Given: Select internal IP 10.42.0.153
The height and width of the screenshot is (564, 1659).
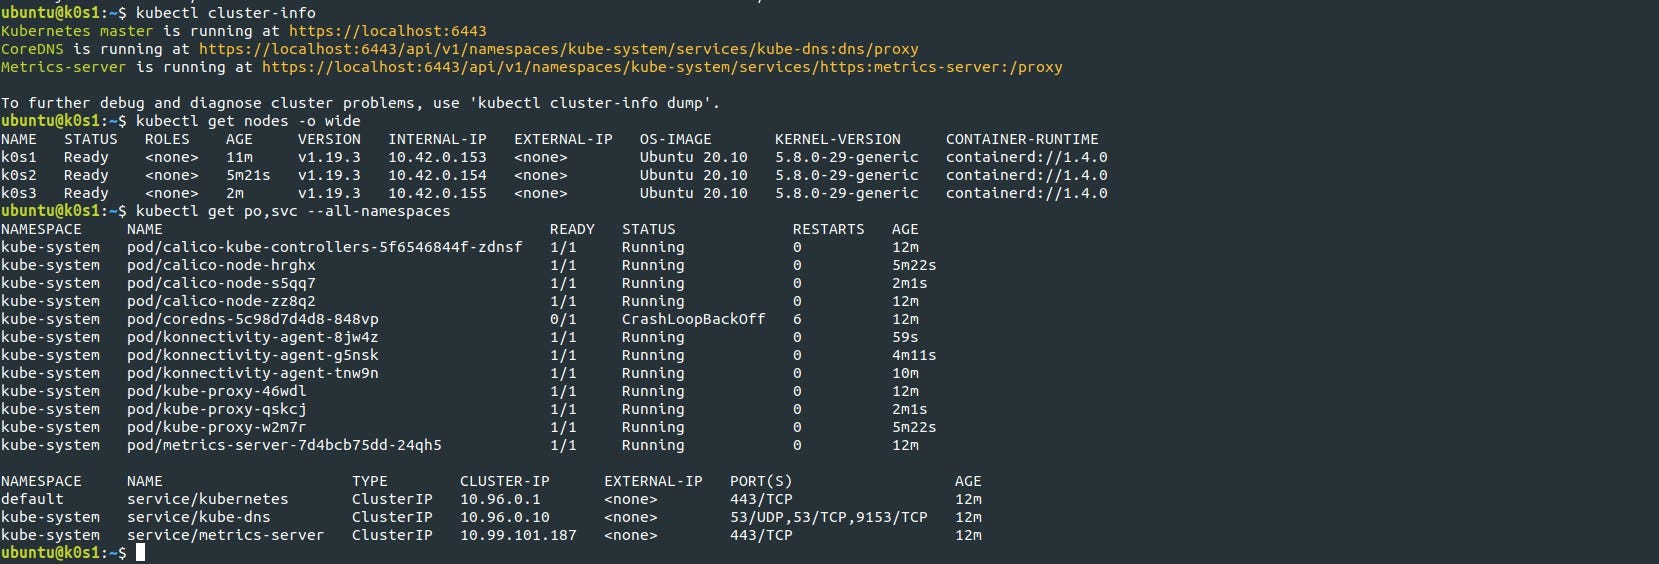Looking at the screenshot, I should 437,157.
